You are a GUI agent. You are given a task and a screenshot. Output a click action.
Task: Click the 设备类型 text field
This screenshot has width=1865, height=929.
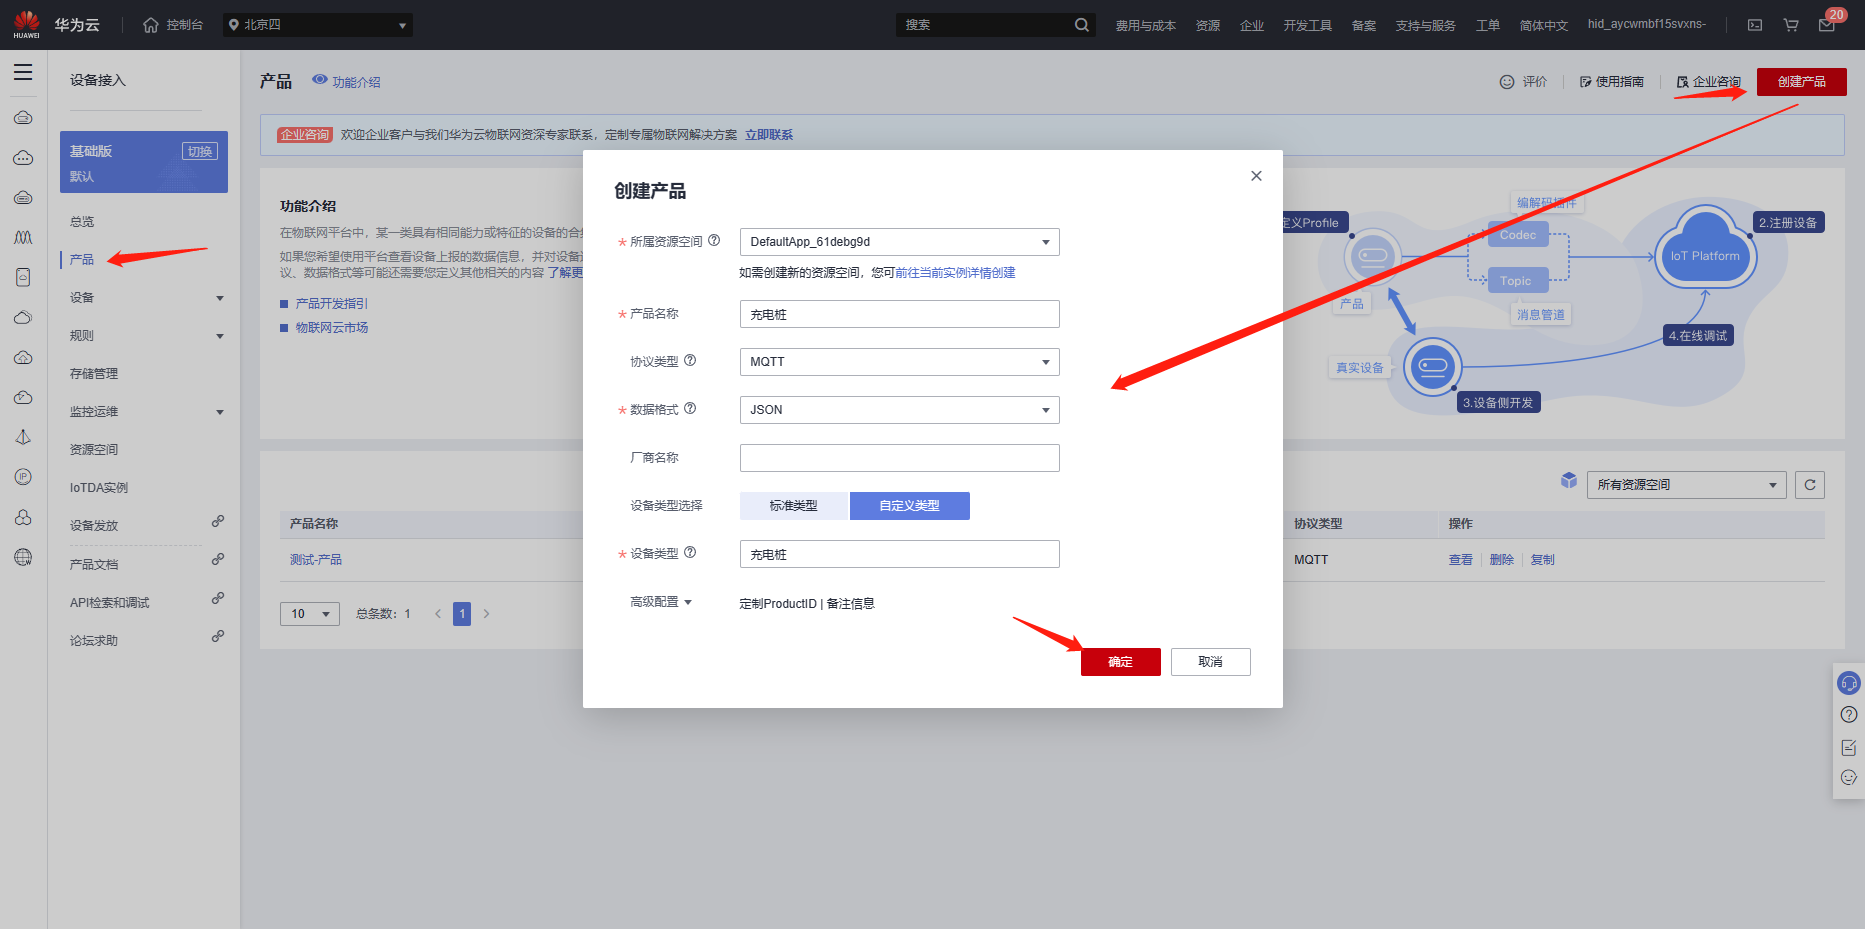click(900, 554)
